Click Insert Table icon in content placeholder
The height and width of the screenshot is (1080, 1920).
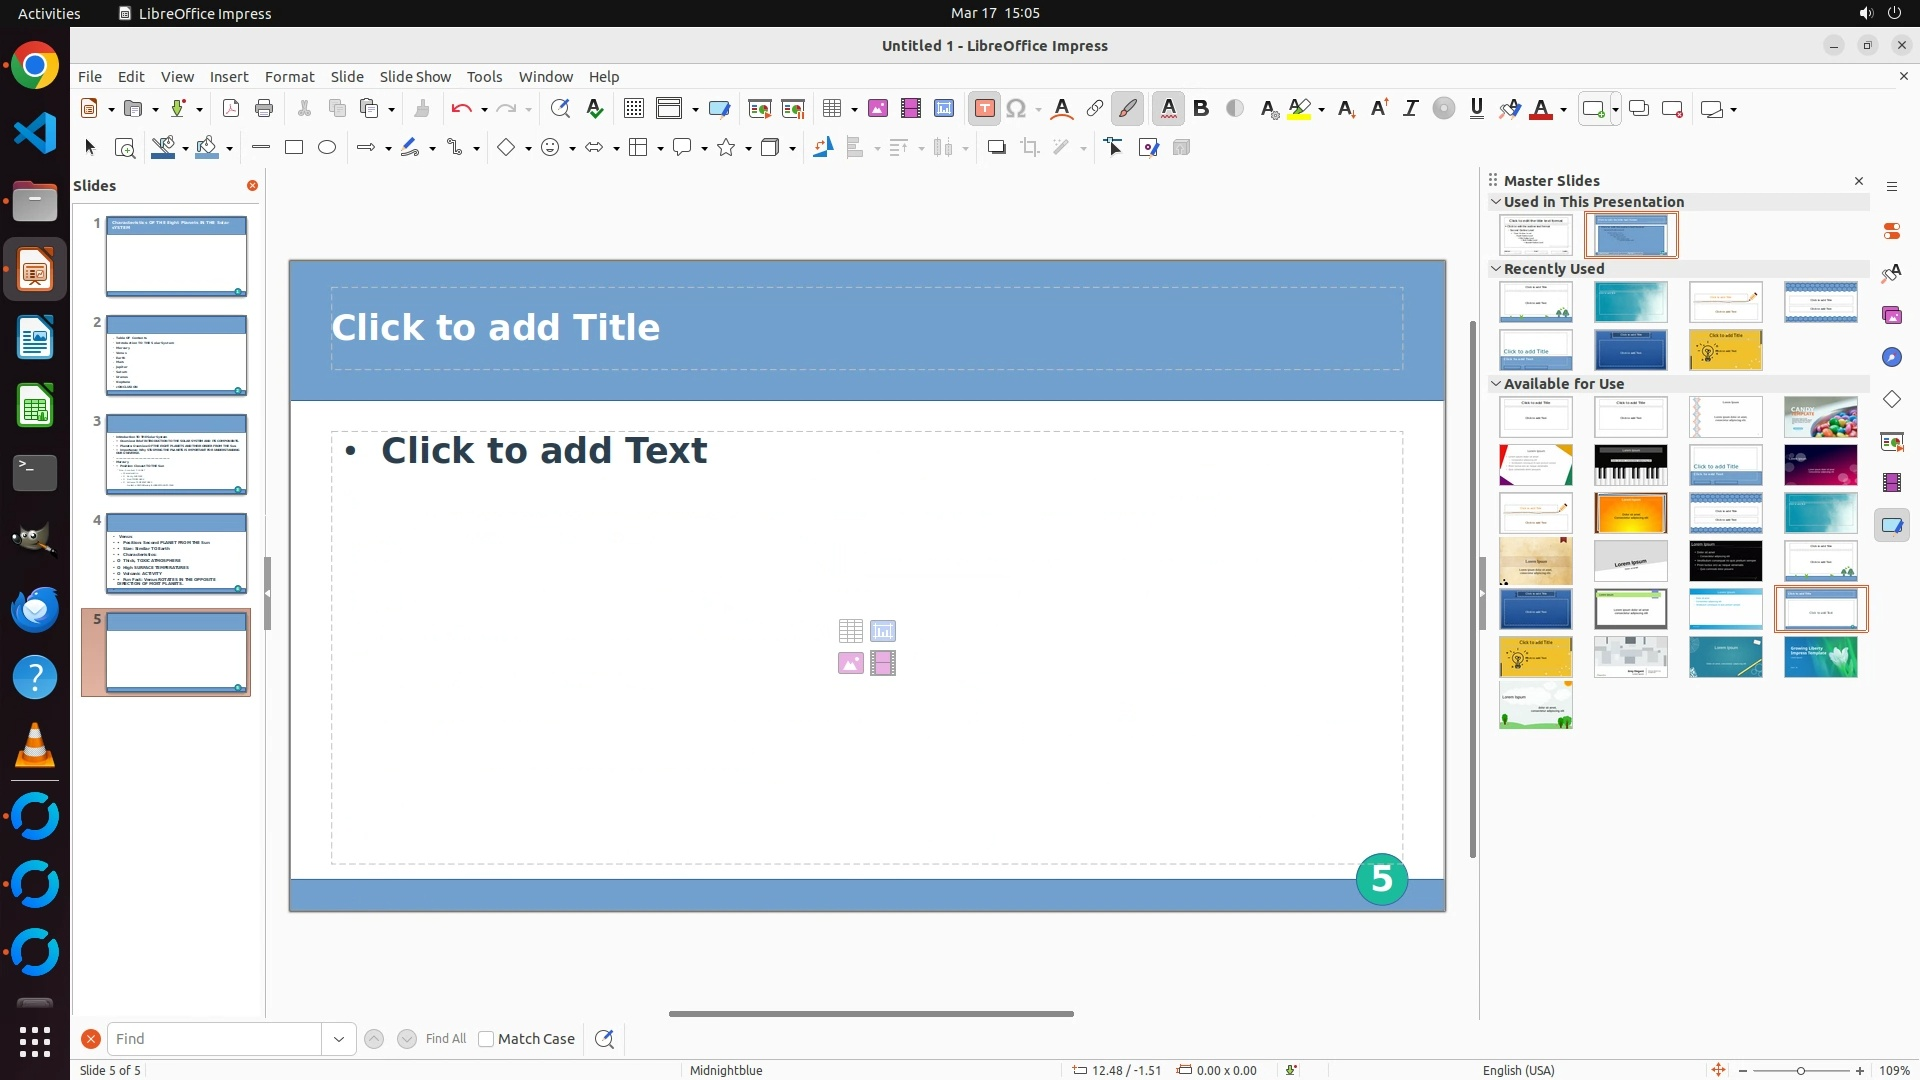coord(850,631)
